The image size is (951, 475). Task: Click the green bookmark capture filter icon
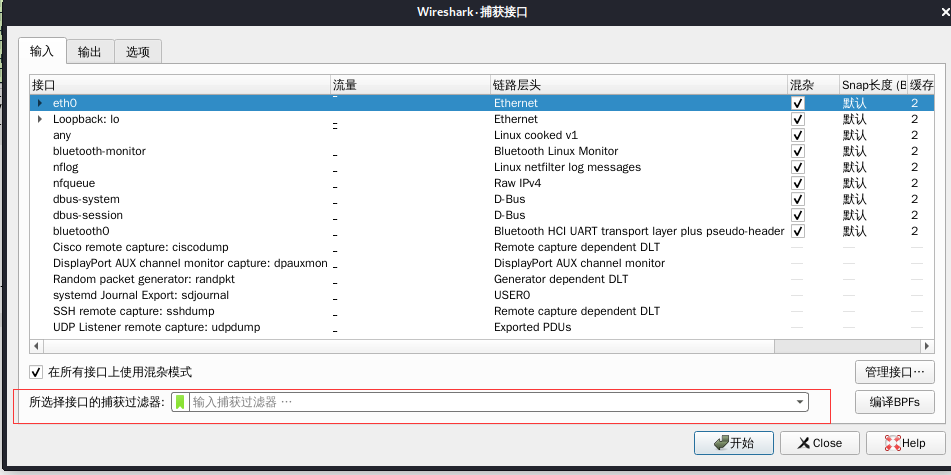tap(180, 402)
